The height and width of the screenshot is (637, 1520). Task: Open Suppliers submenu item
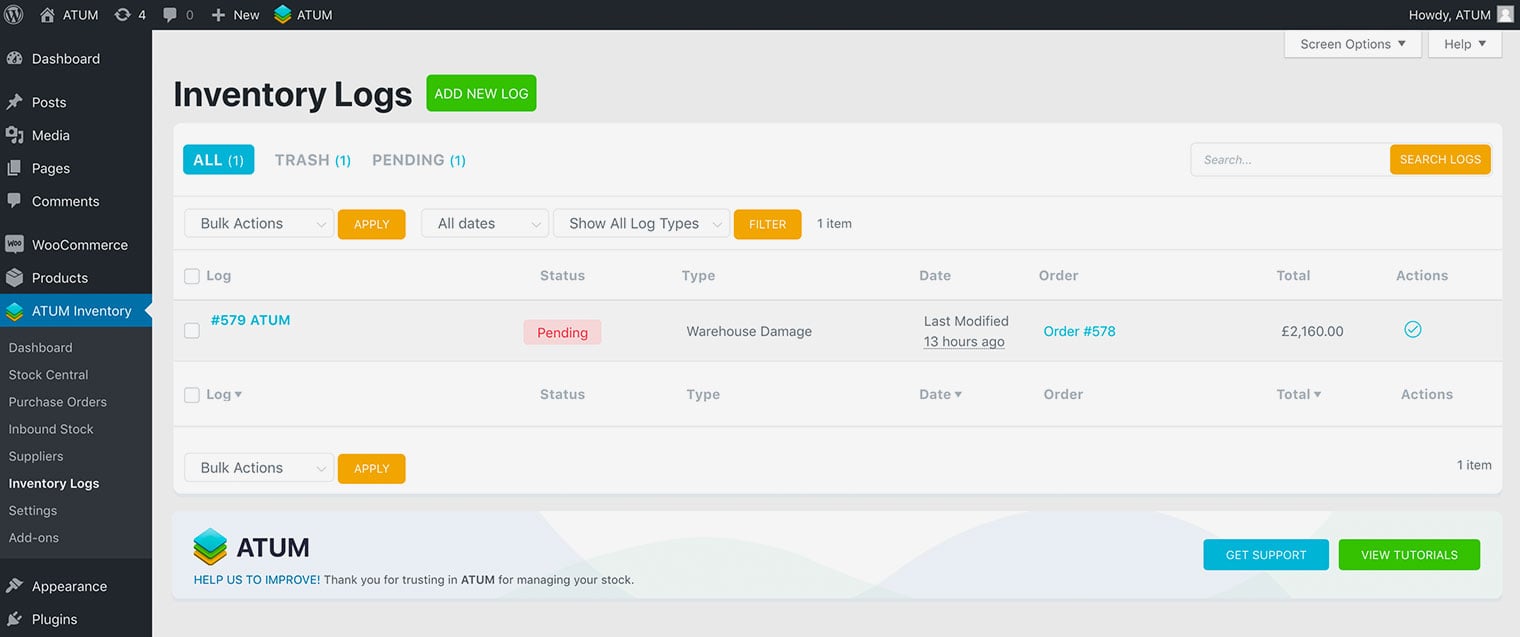click(x=36, y=456)
